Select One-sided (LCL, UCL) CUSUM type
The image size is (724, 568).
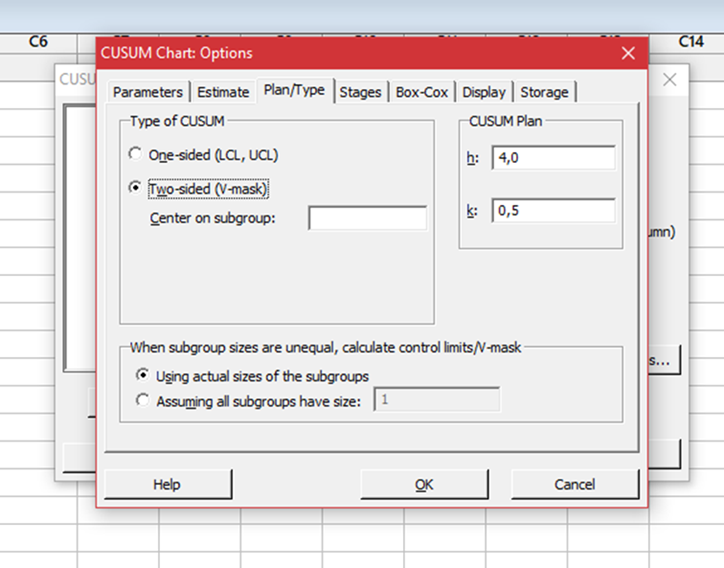136,155
